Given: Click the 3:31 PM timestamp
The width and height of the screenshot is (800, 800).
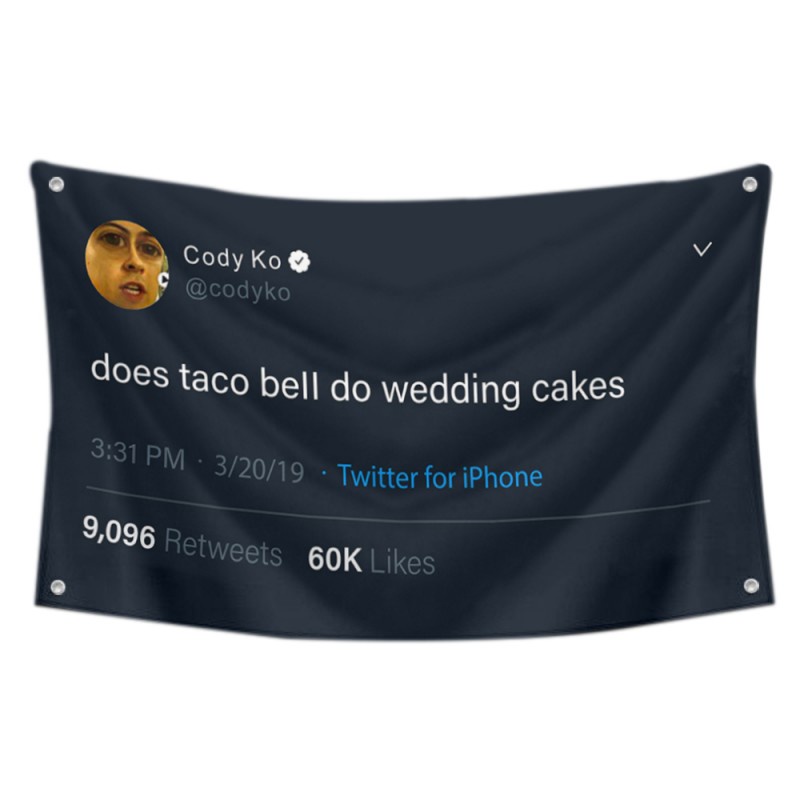Looking at the screenshot, I should click(138, 455).
